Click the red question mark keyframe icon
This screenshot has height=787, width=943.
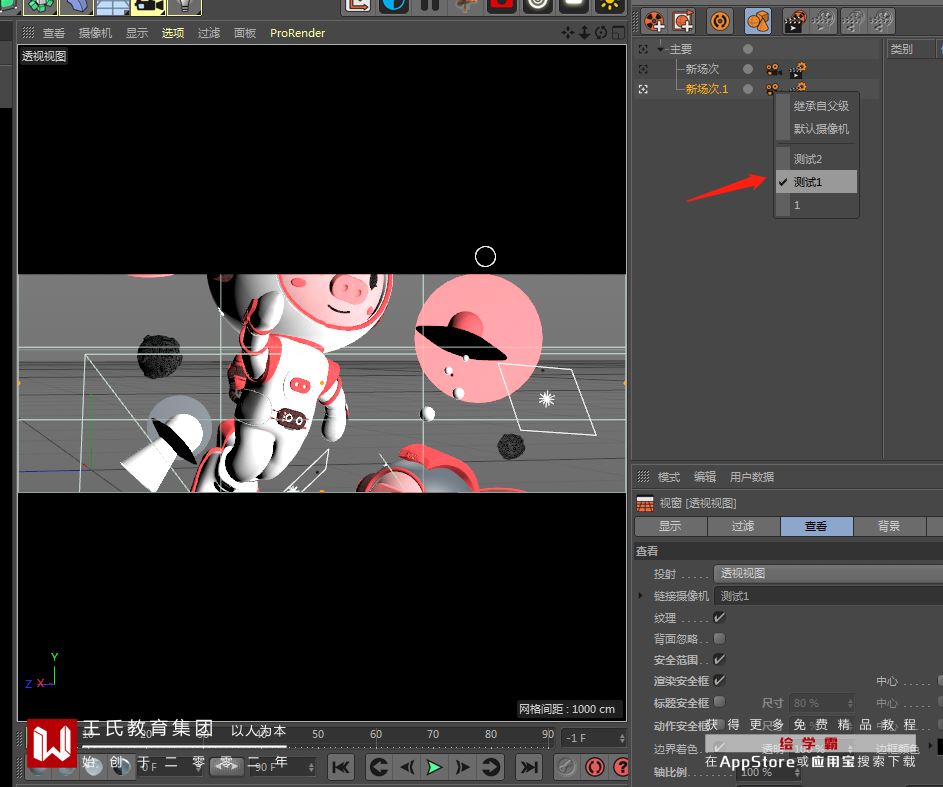point(621,767)
